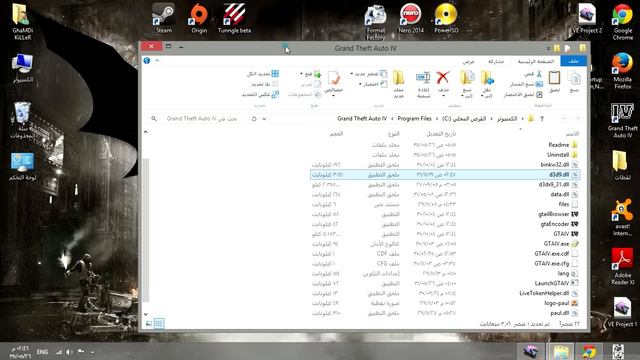The height and width of the screenshot is (360, 640).
Task: Click Select all (تحديد الكل)
Action: pyautogui.click(x=263, y=74)
